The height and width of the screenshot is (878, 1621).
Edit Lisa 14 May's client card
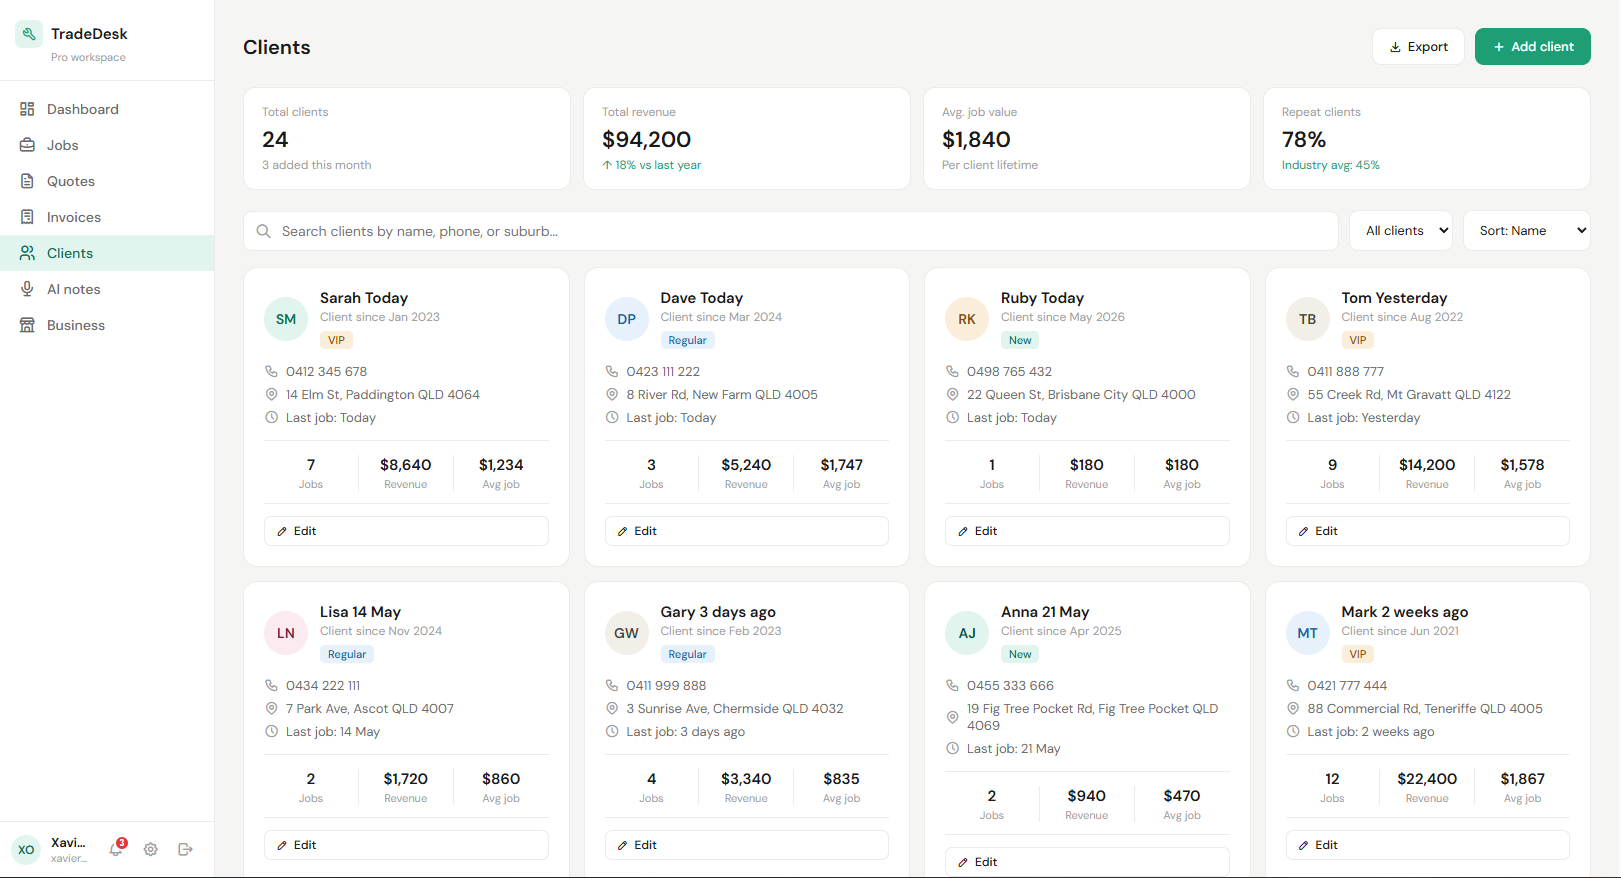point(406,845)
